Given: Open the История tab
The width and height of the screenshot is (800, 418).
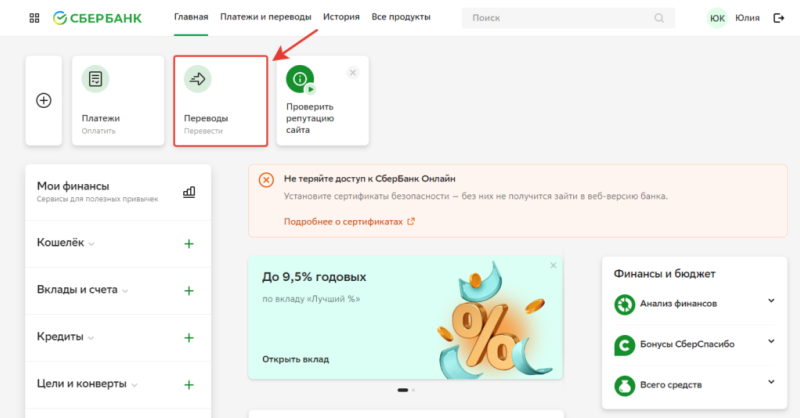Looking at the screenshot, I should 341,17.
